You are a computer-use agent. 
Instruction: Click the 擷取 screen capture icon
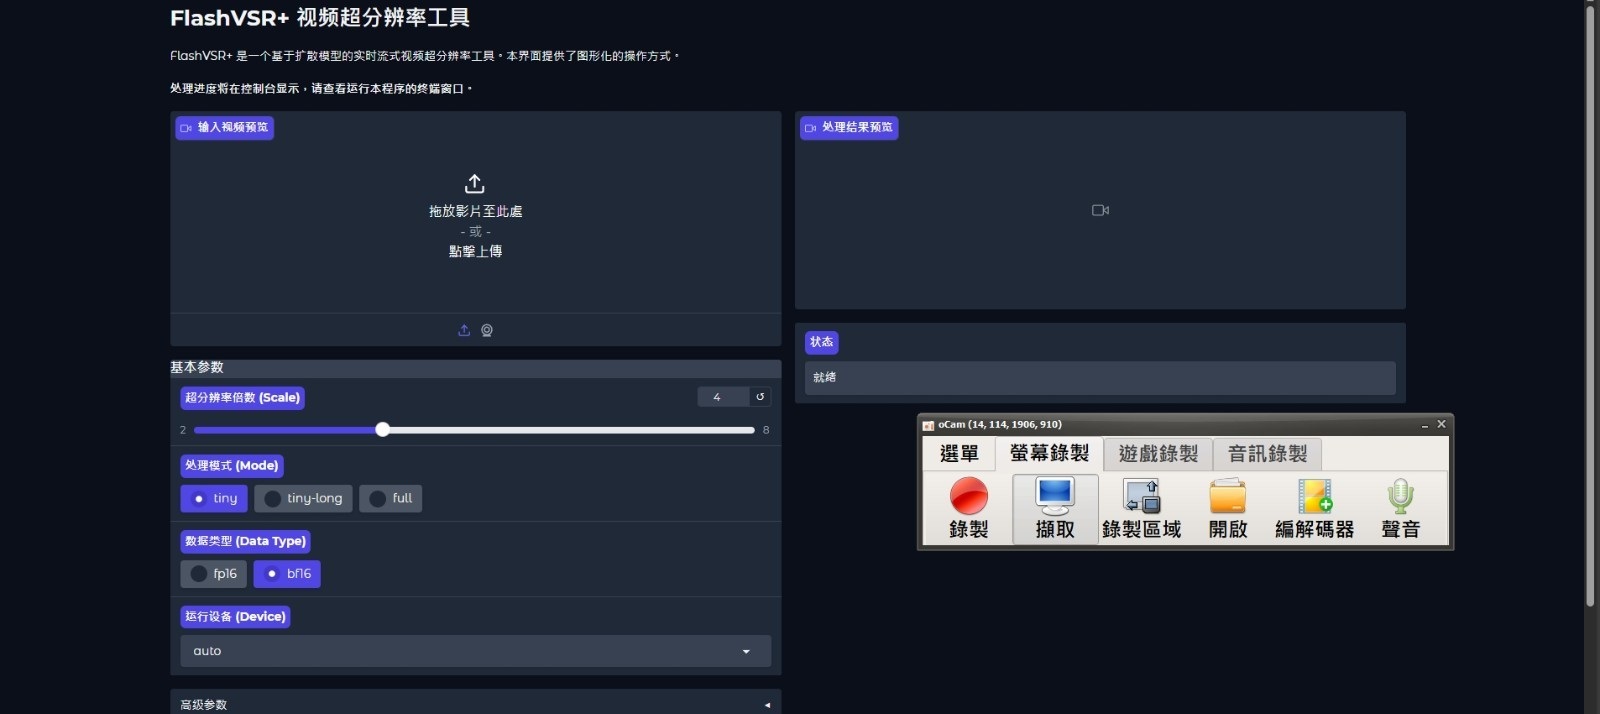click(x=1054, y=497)
